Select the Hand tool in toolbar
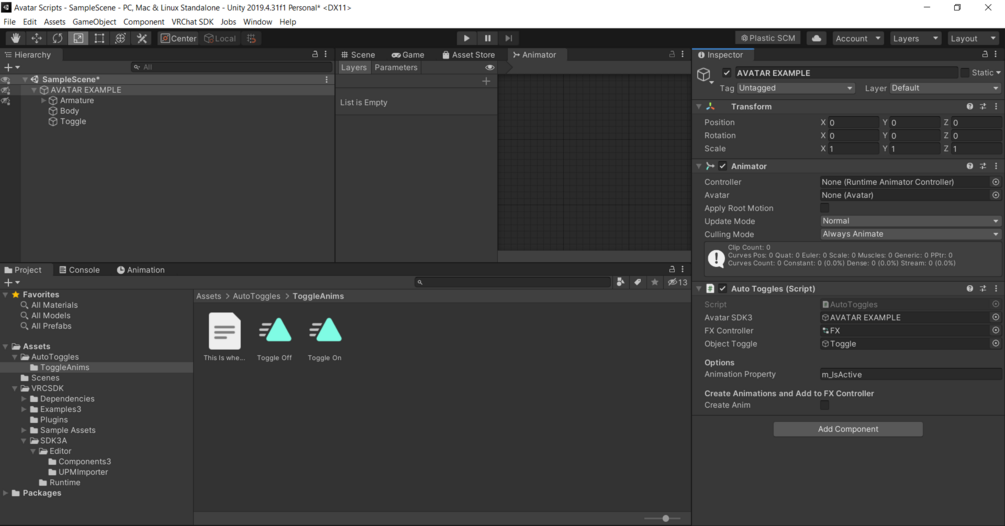 tap(15, 38)
